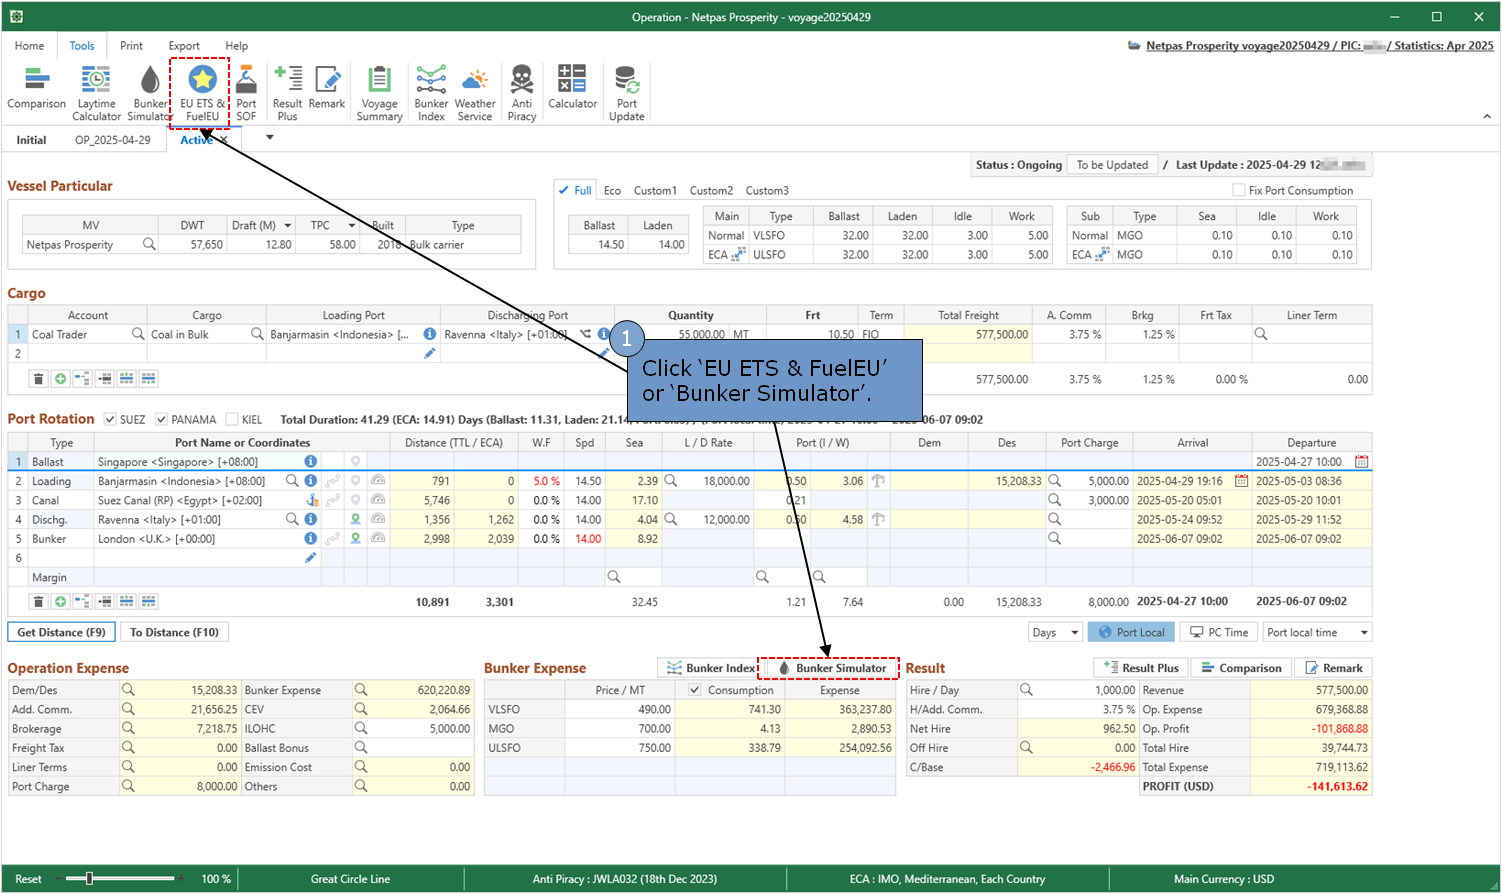Open Weather Service from the ribbon
The height and width of the screenshot is (894, 1502).
(x=475, y=92)
